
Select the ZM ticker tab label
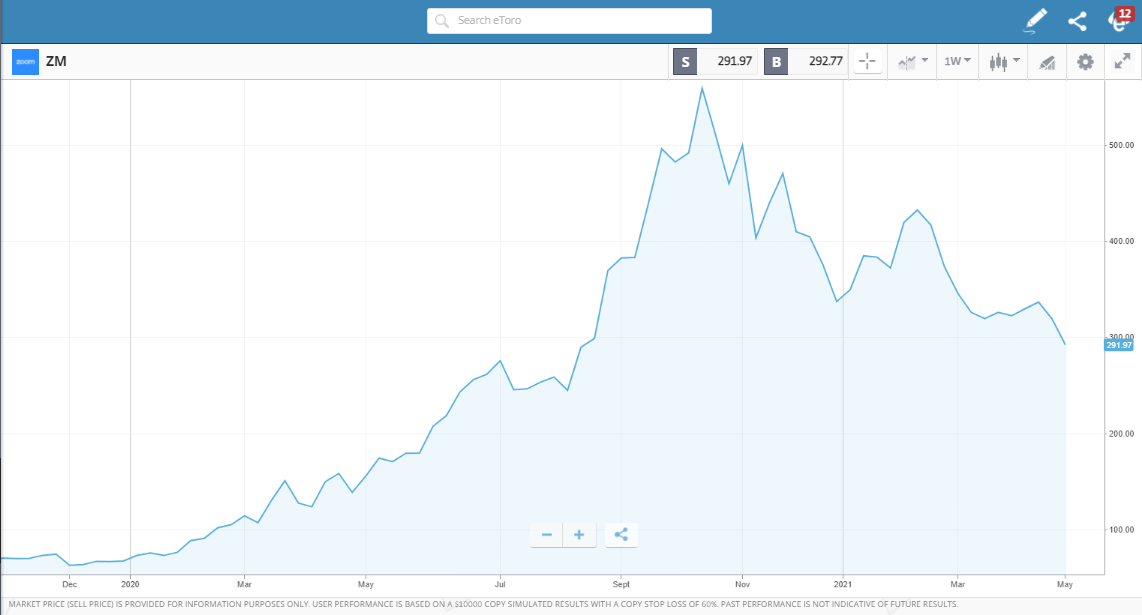point(57,61)
